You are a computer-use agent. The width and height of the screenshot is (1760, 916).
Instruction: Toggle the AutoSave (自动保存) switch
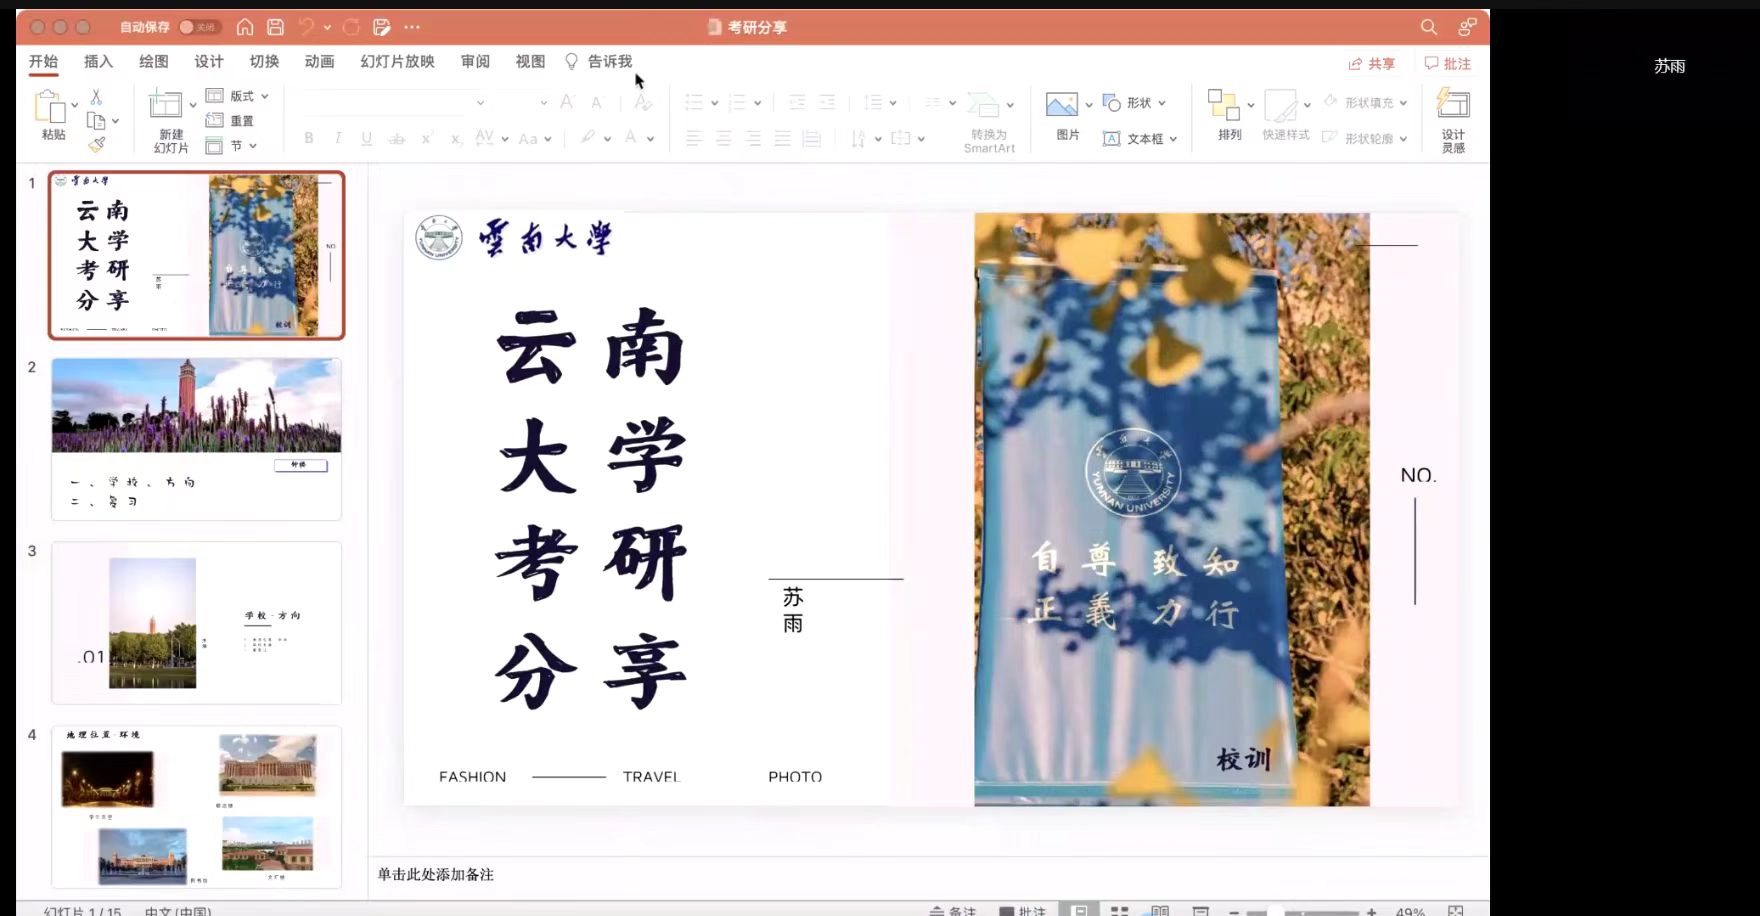point(199,27)
